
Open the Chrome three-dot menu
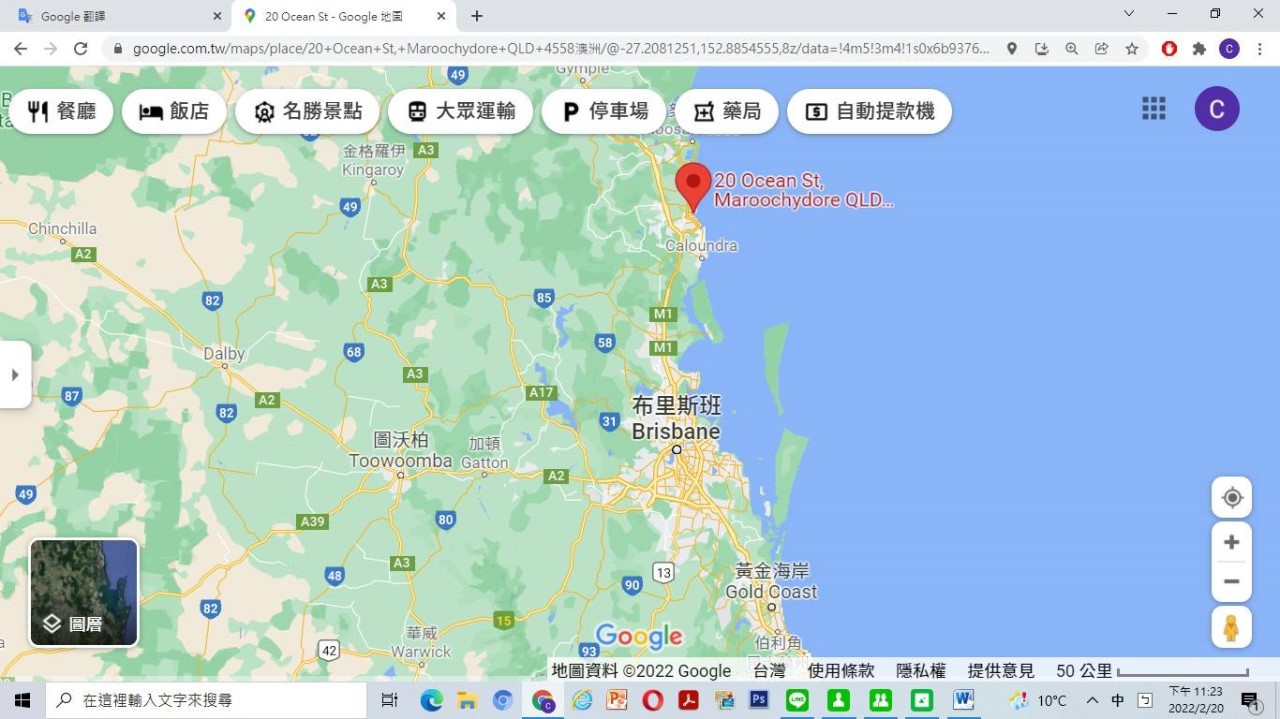[1259, 48]
